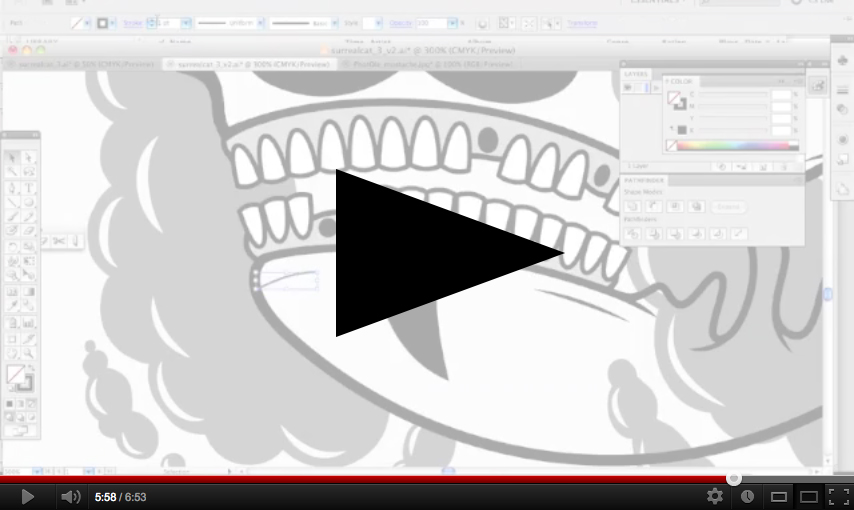Click the Expand button in Pathfinder
The height and width of the screenshot is (510, 854).
coord(728,207)
